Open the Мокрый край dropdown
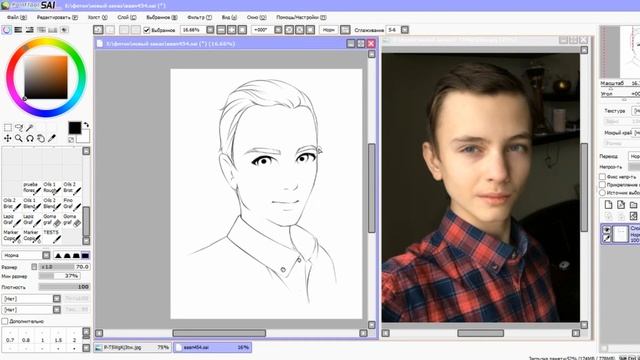 pos(636,133)
